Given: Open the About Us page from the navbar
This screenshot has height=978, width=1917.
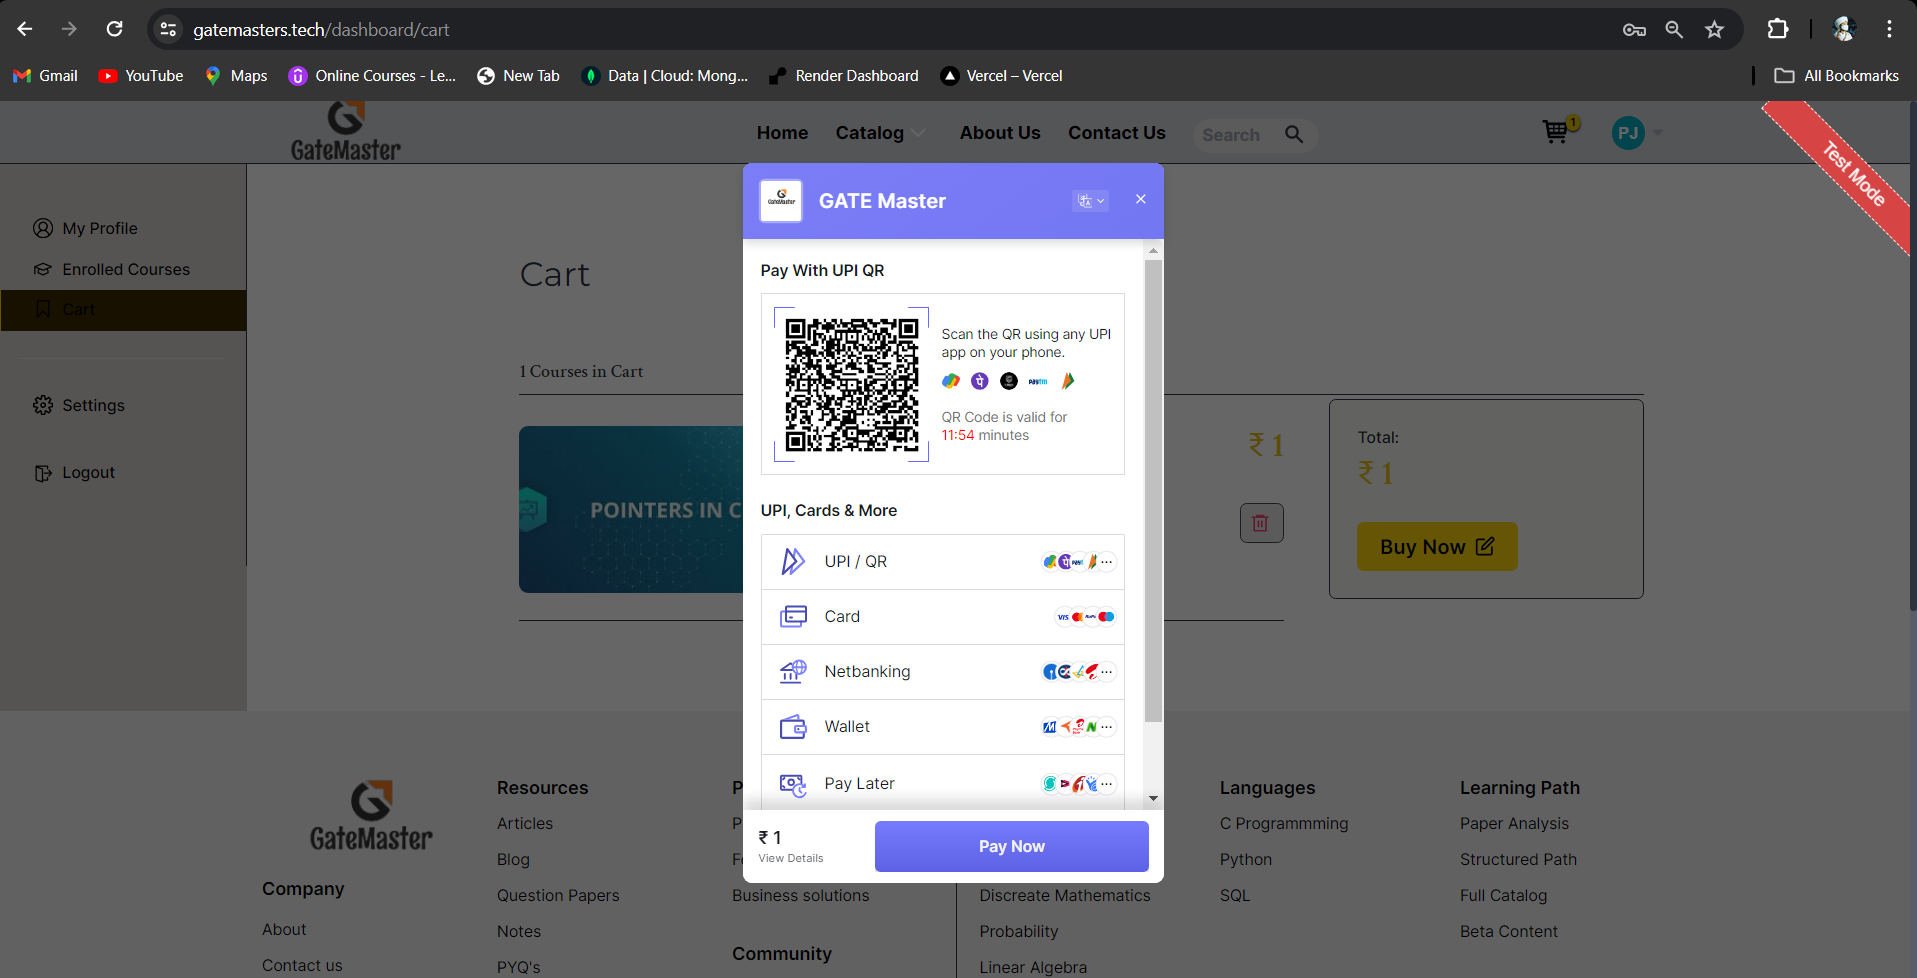Looking at the screenshot, I should click(999, 132).
